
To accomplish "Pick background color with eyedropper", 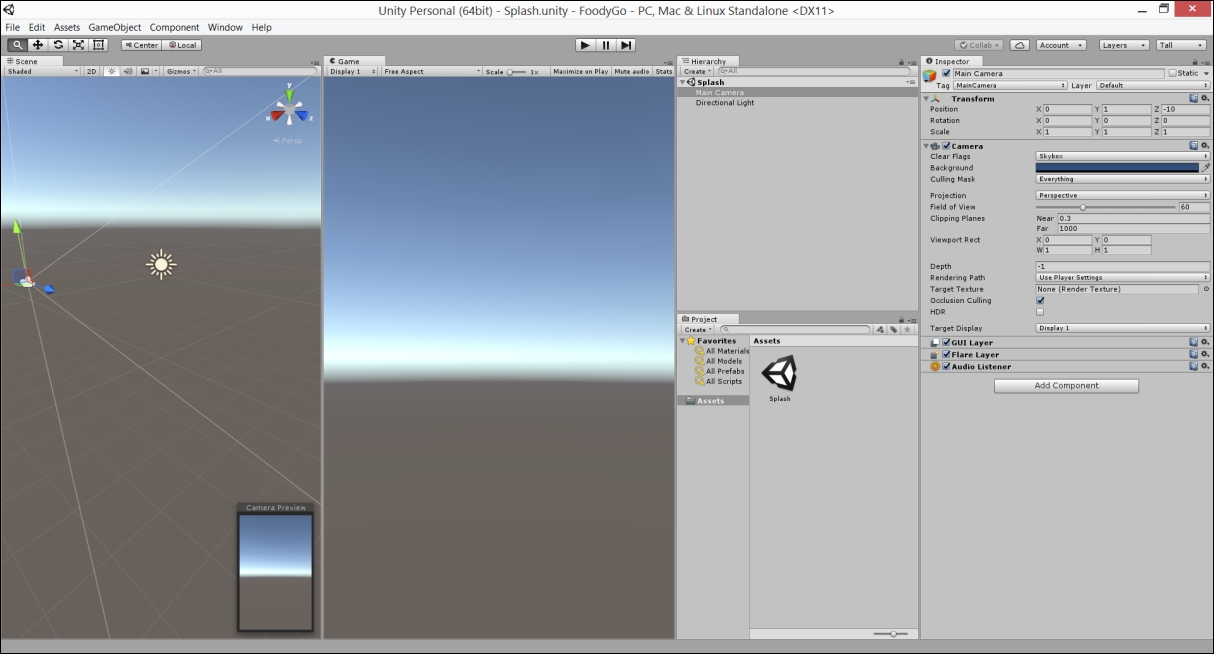I will pos(1205,168).
